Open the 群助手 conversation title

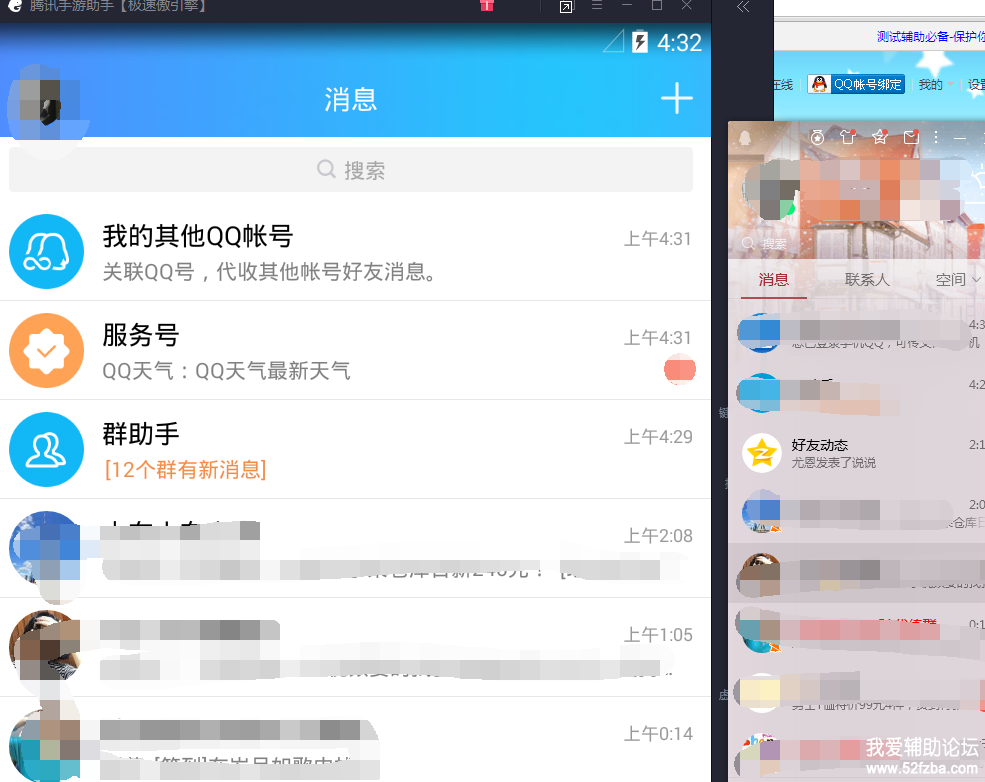click(x=141, y=434)
